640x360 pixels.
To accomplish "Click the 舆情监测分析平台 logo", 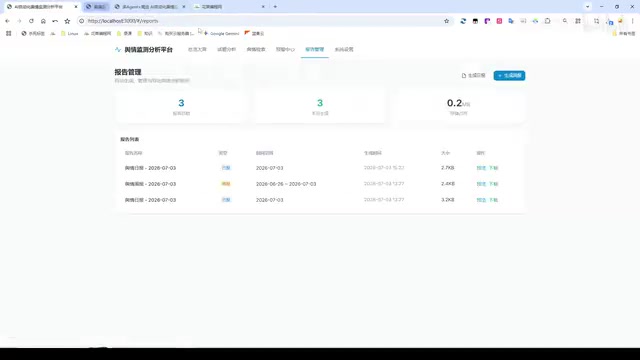I will 144,50.
